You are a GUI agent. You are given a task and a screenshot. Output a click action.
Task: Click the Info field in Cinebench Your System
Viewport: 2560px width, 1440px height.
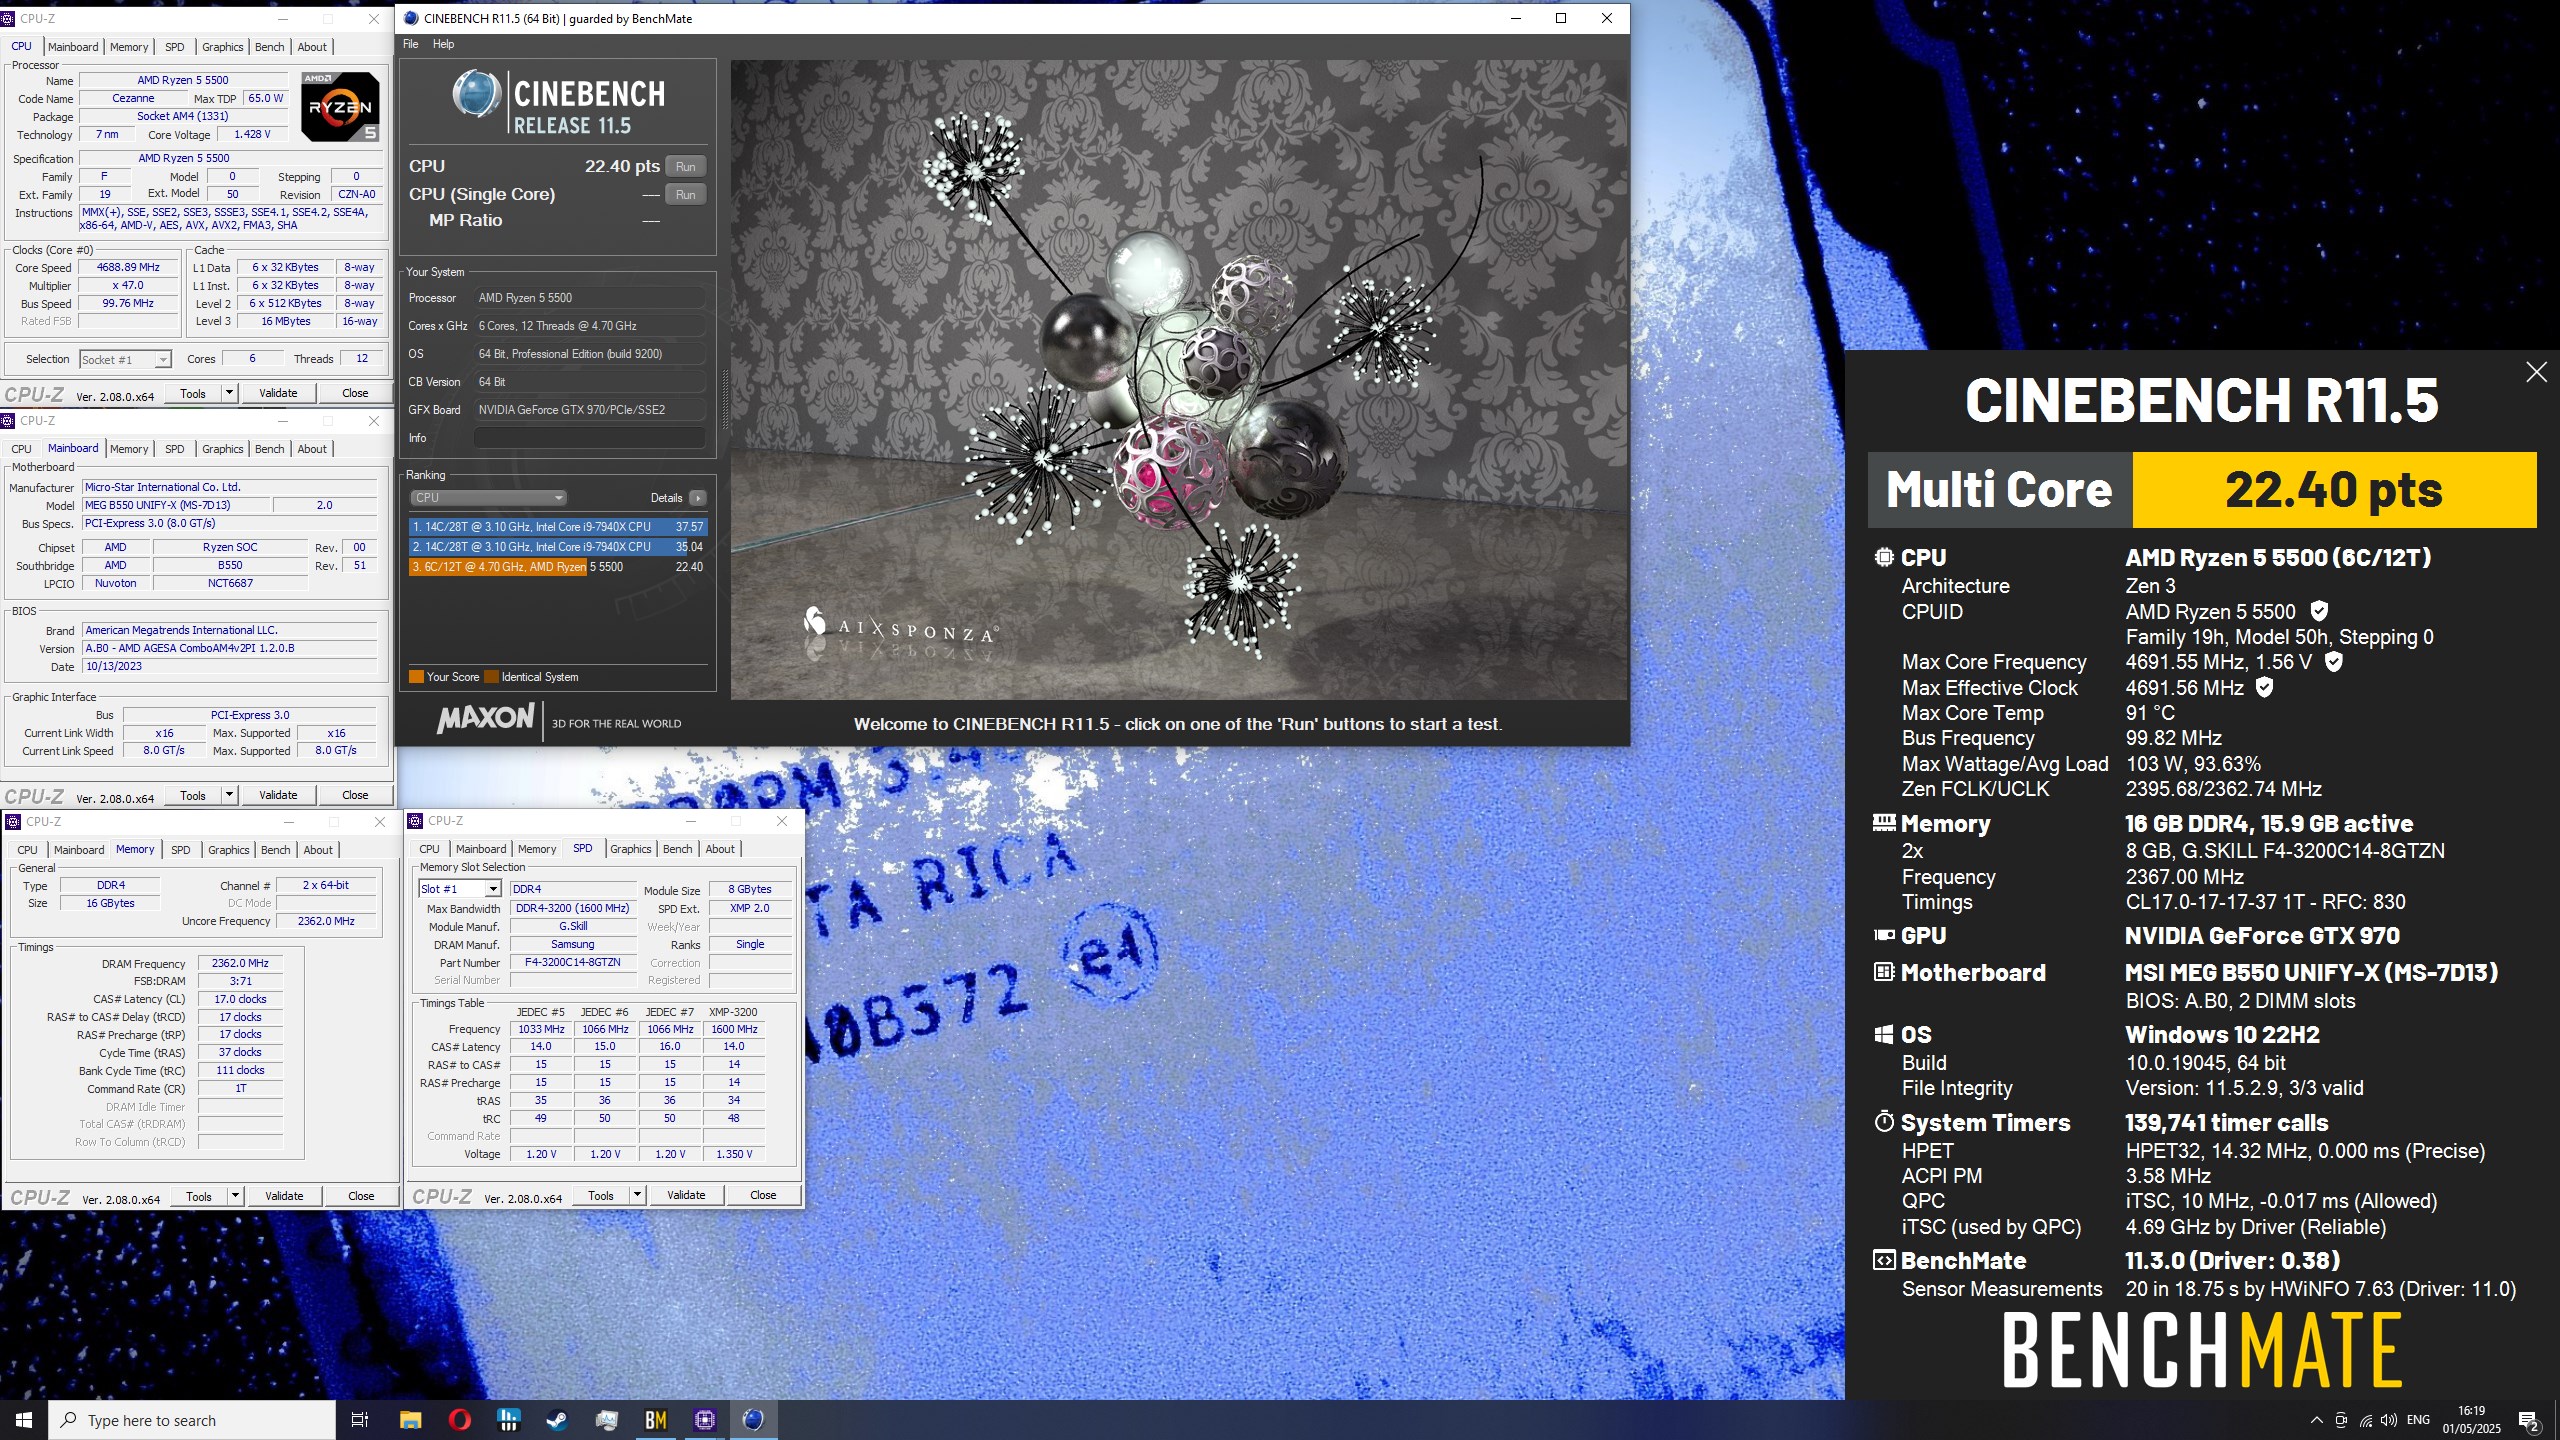tap(589, 438)
